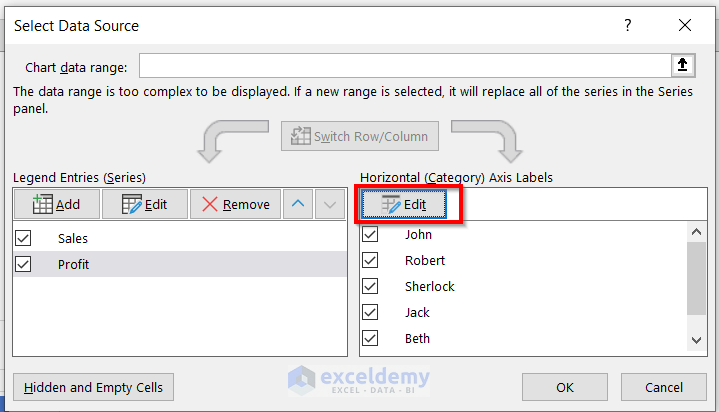Viewport: 719px width, 412px height.
Task: Select the Sales entry in the series list
Action: [73, 238]
